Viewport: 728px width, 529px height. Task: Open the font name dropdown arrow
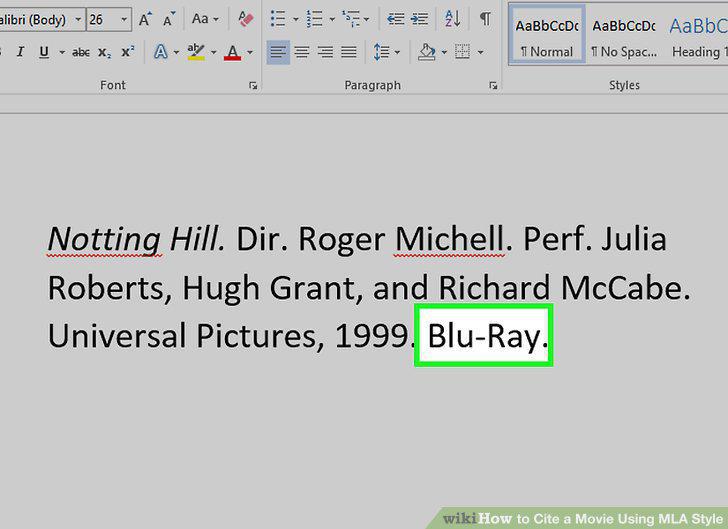click(78, 20)
